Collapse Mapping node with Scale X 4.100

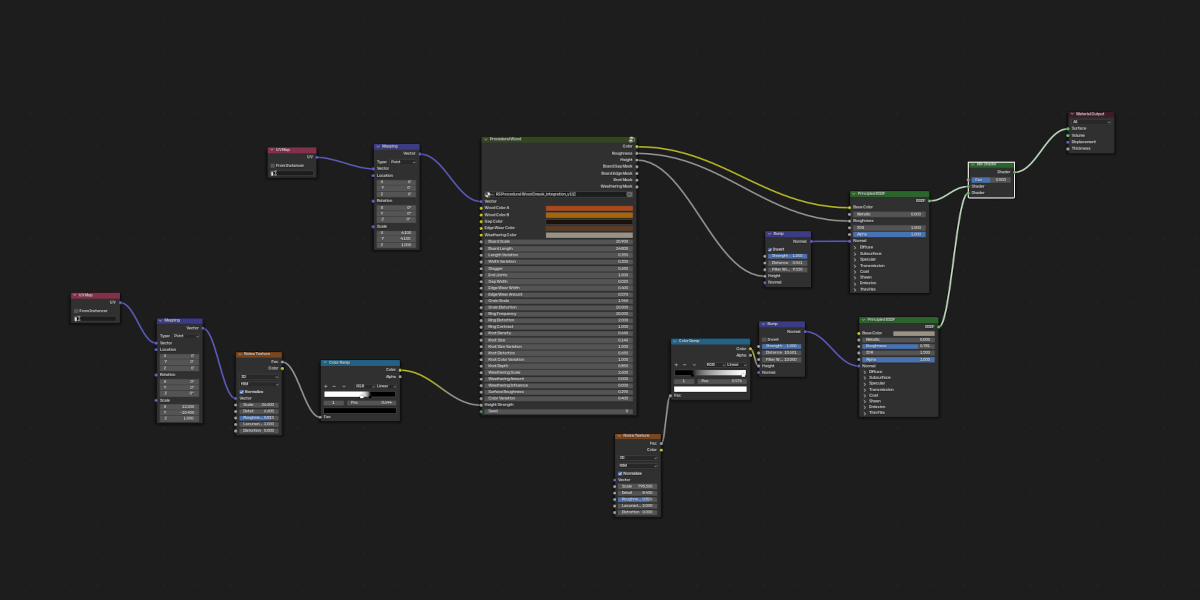tap(378, 146)
